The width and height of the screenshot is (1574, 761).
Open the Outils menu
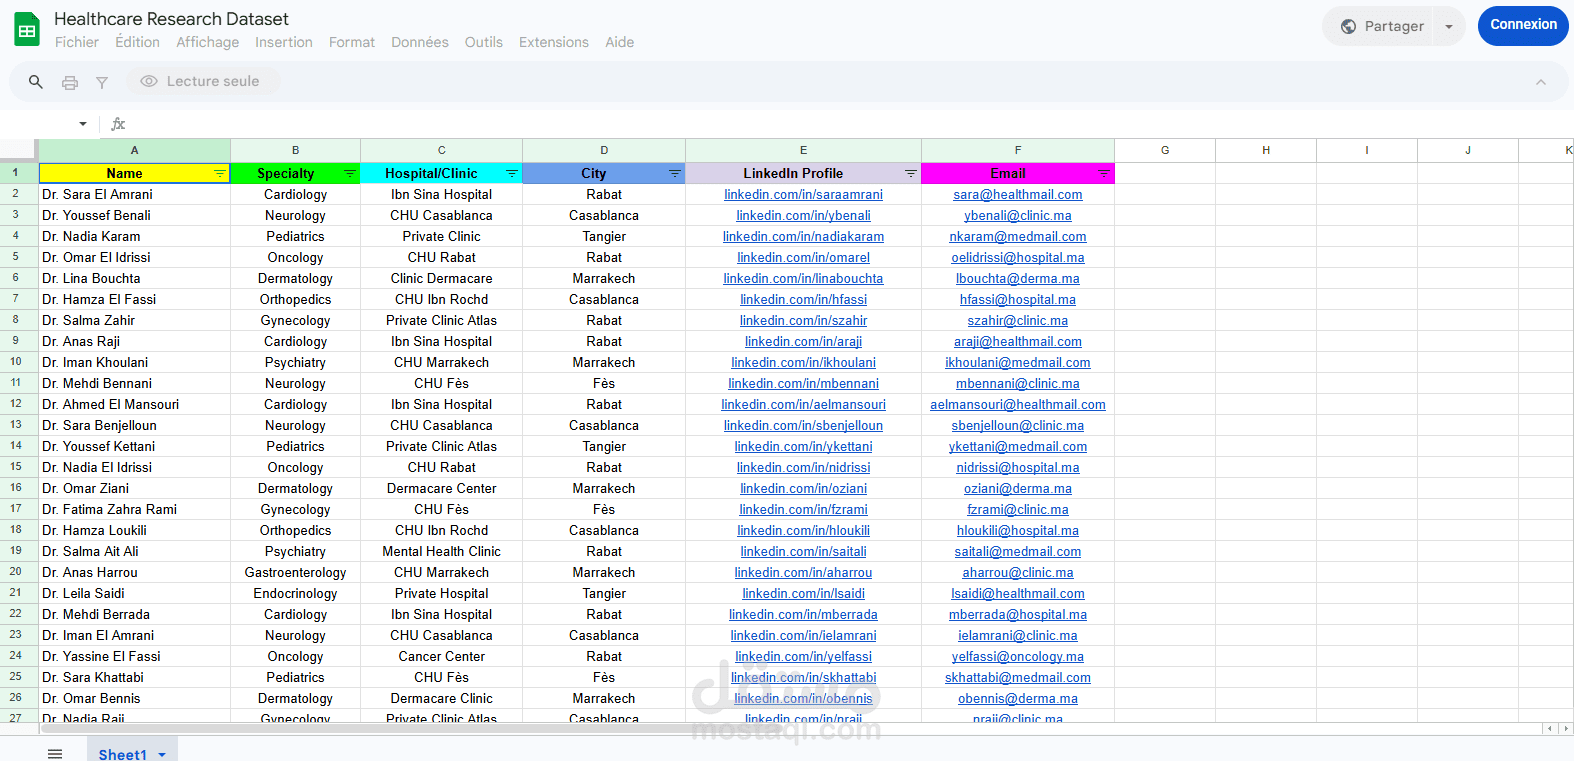(x=484, y=43)
